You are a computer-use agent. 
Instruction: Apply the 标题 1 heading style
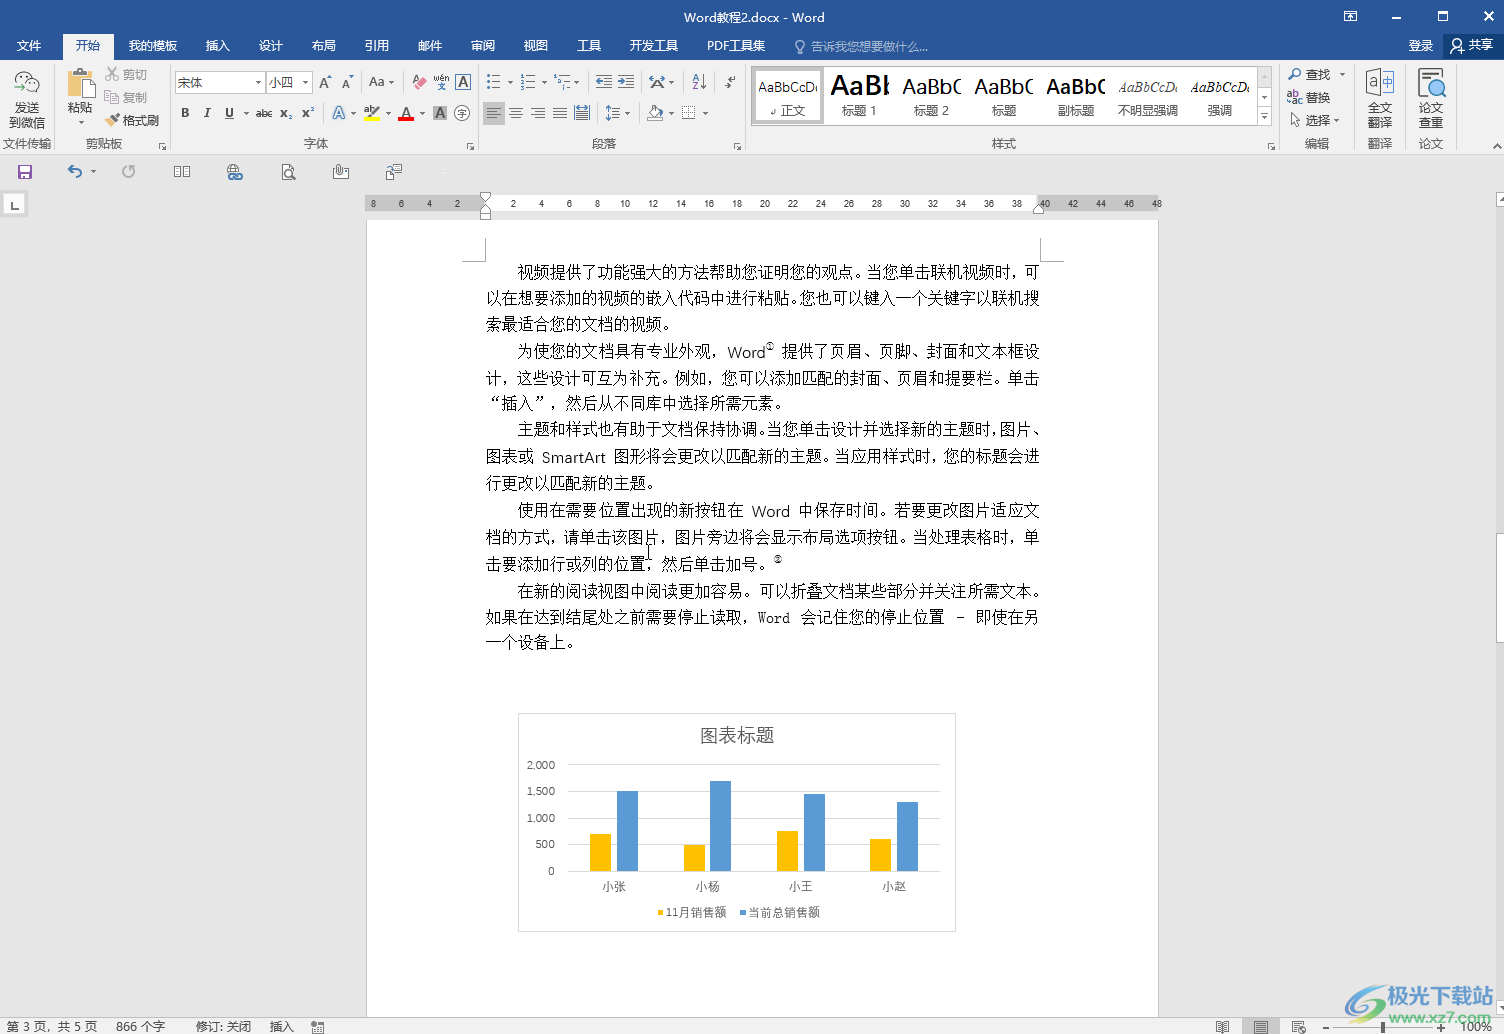(x=860, y=96)
